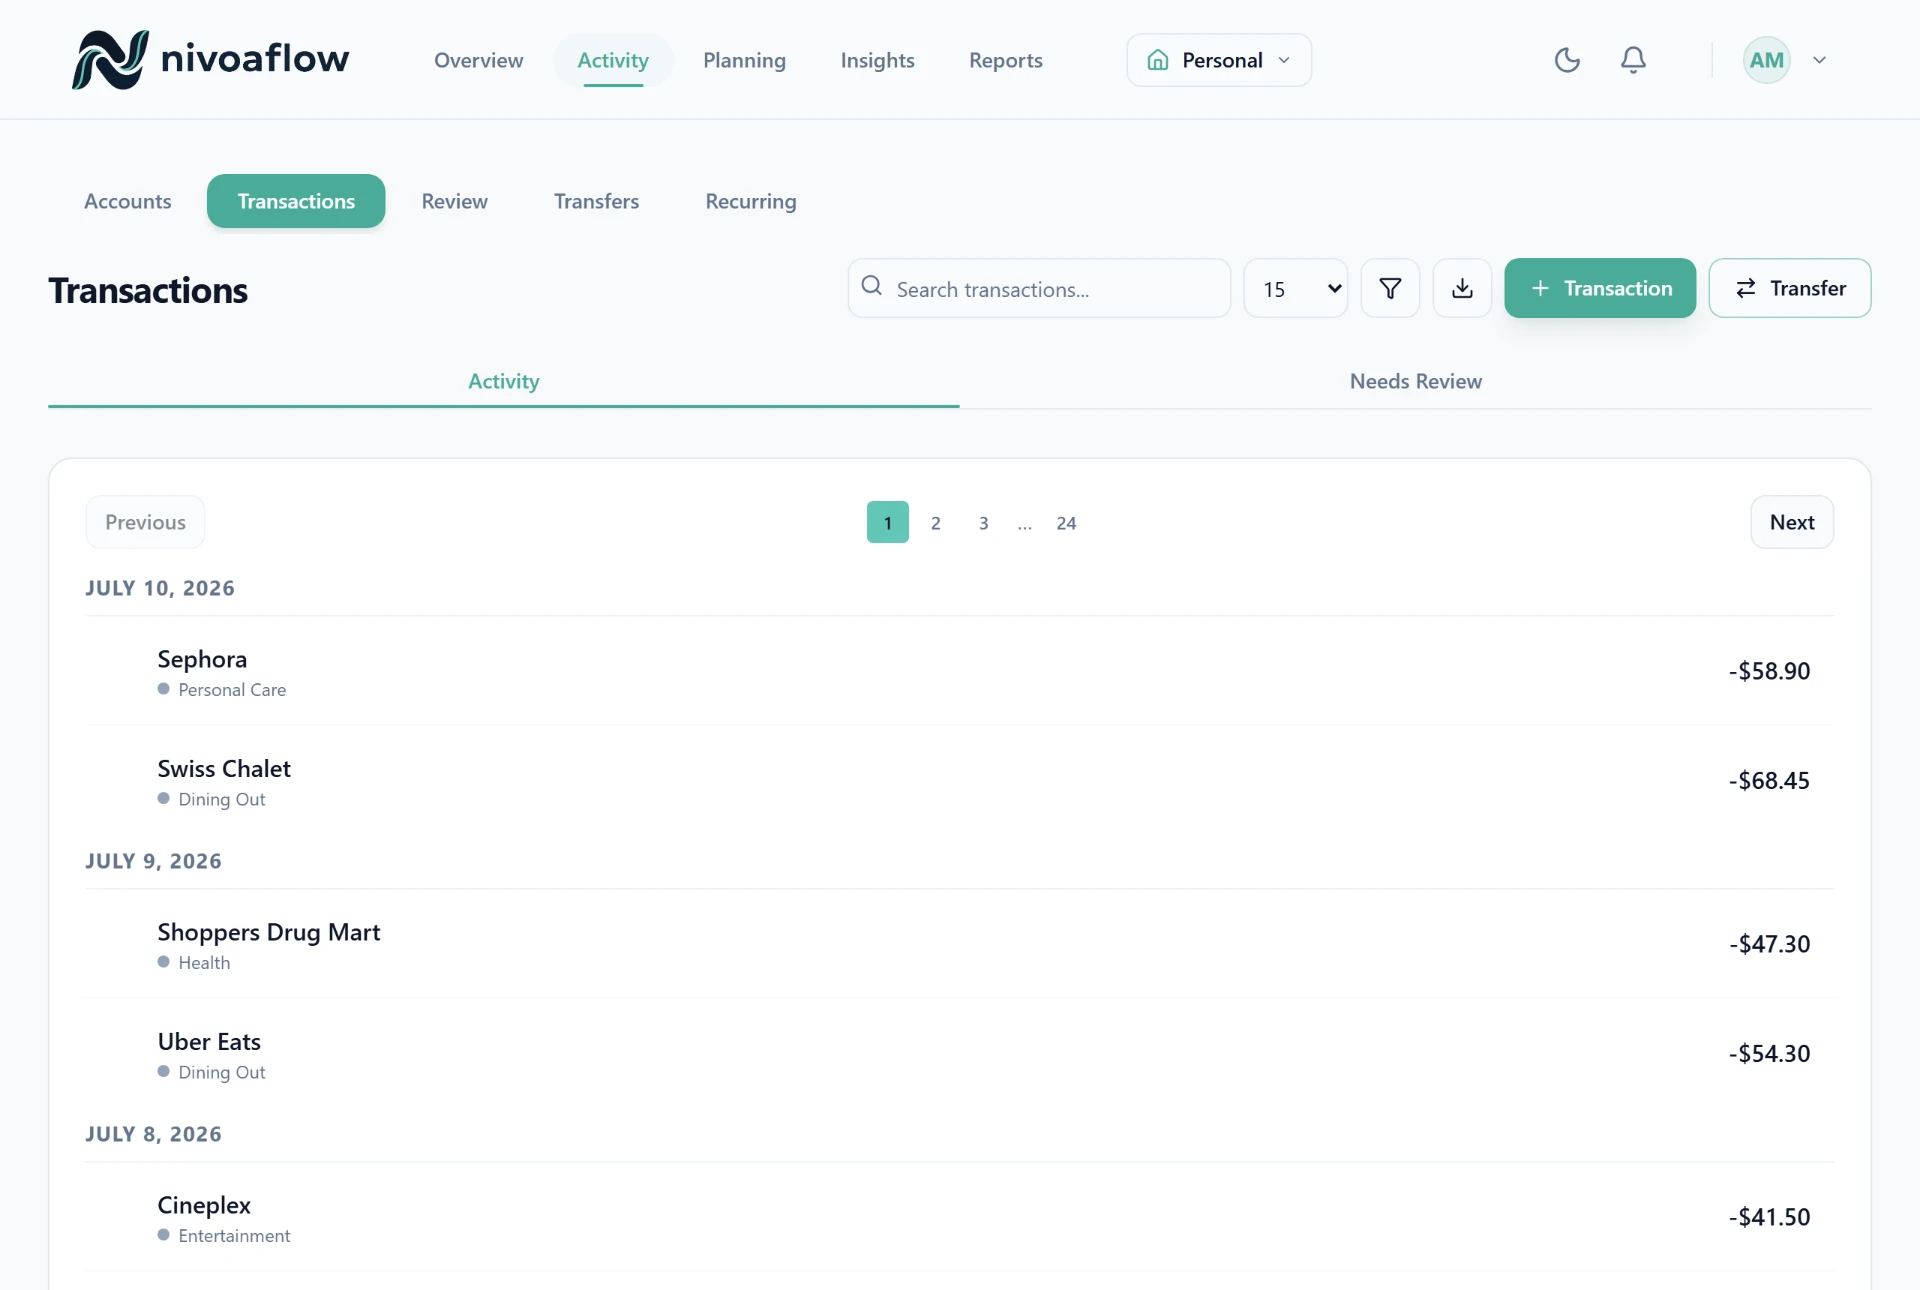Open Reports in top navigation
This screenshot has width=1920, height=1290.
1005,60
